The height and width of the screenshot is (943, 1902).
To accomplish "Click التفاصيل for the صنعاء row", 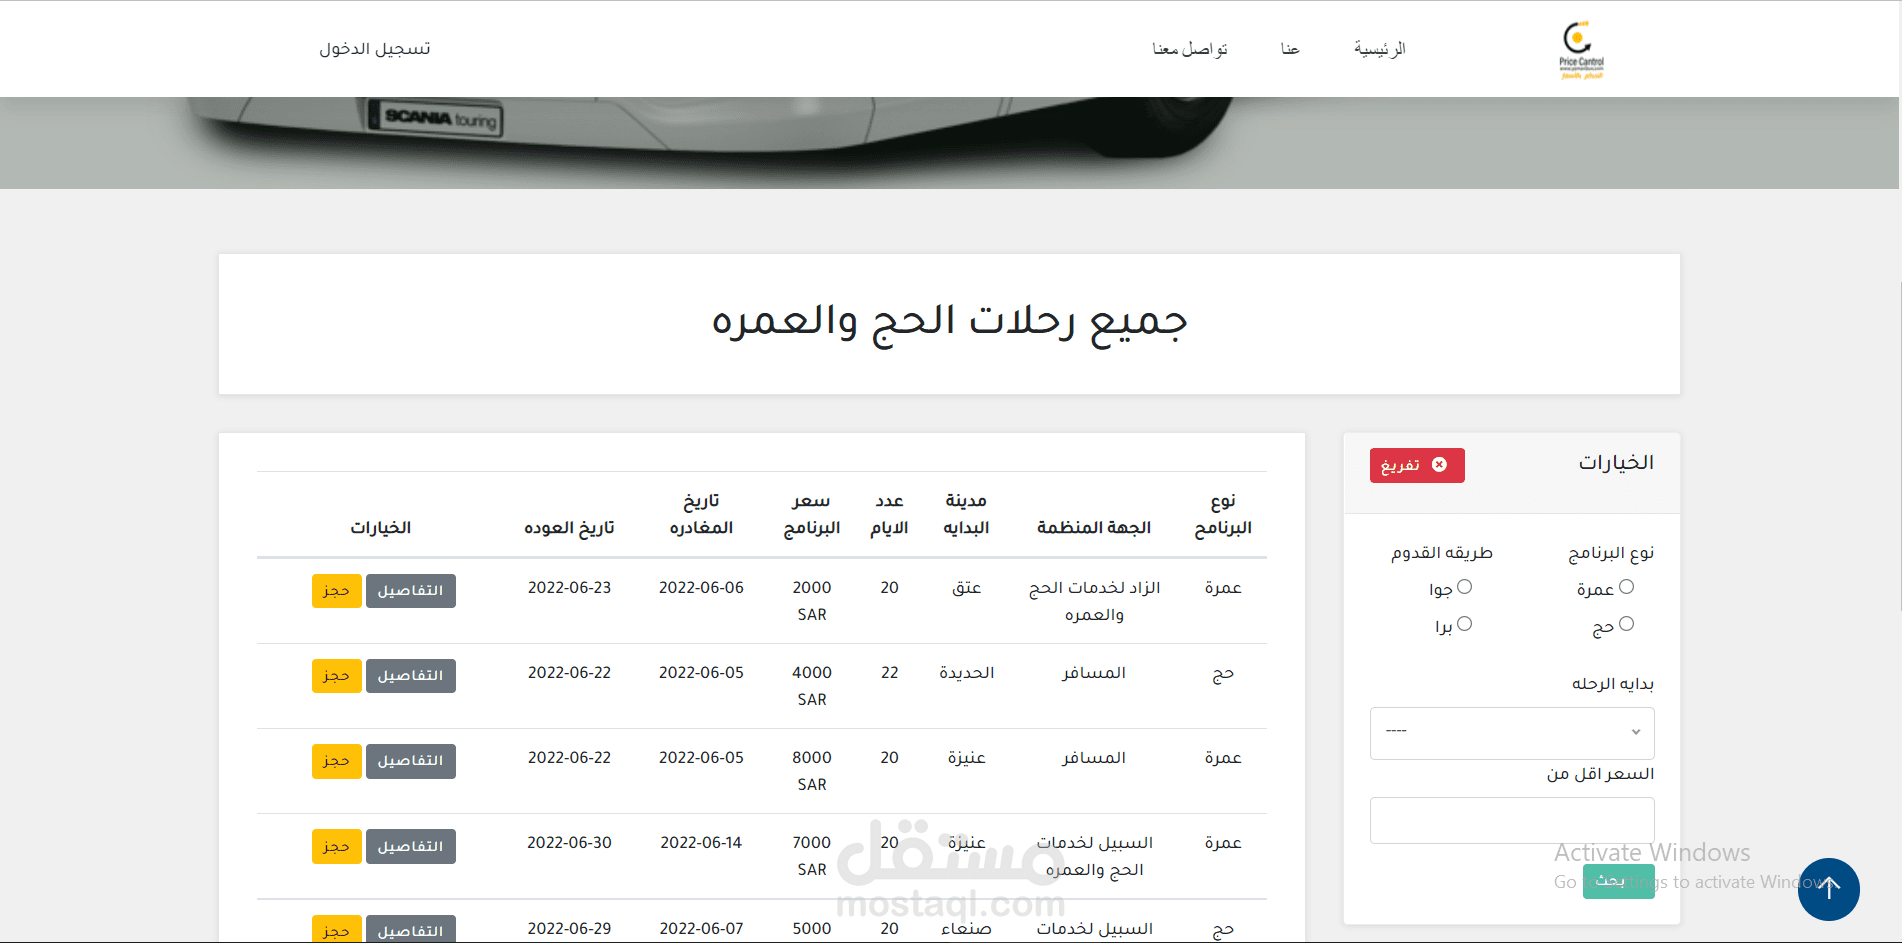I will coord(411,929).
